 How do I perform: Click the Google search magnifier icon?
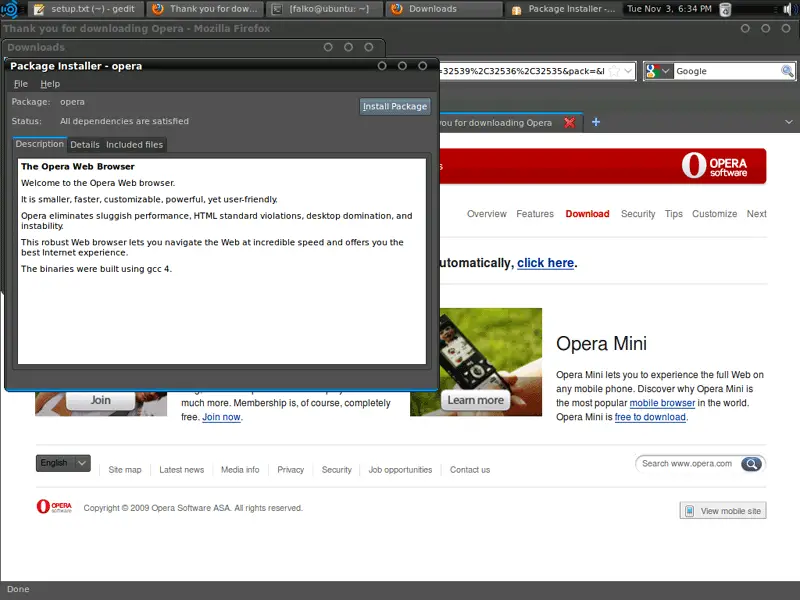(787, 71)
